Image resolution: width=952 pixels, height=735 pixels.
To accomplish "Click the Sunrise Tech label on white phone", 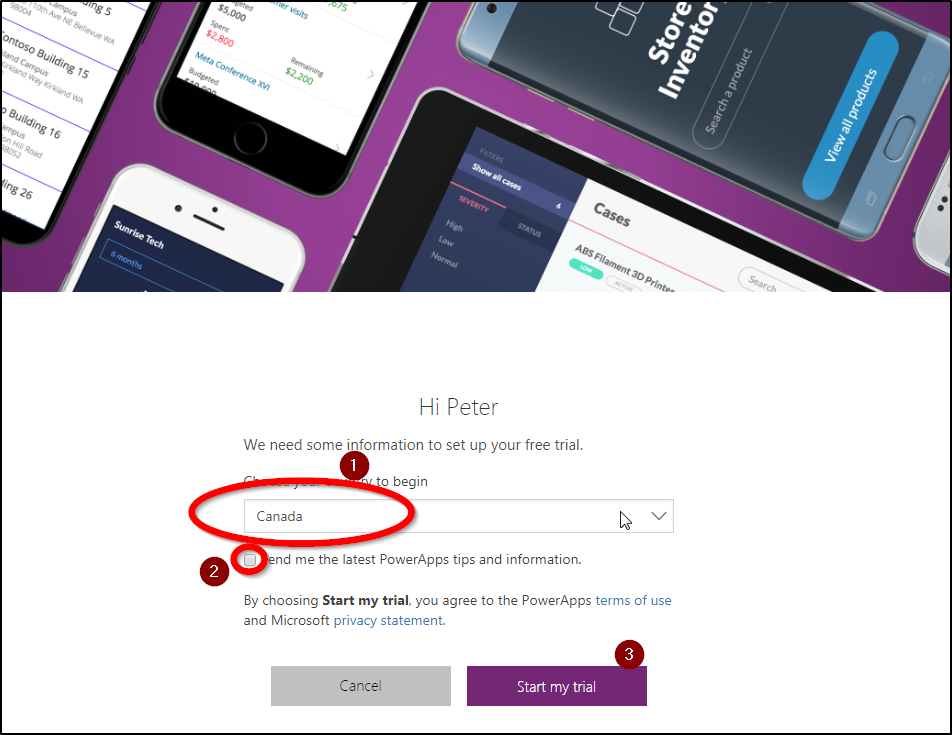I will [139, 234].
